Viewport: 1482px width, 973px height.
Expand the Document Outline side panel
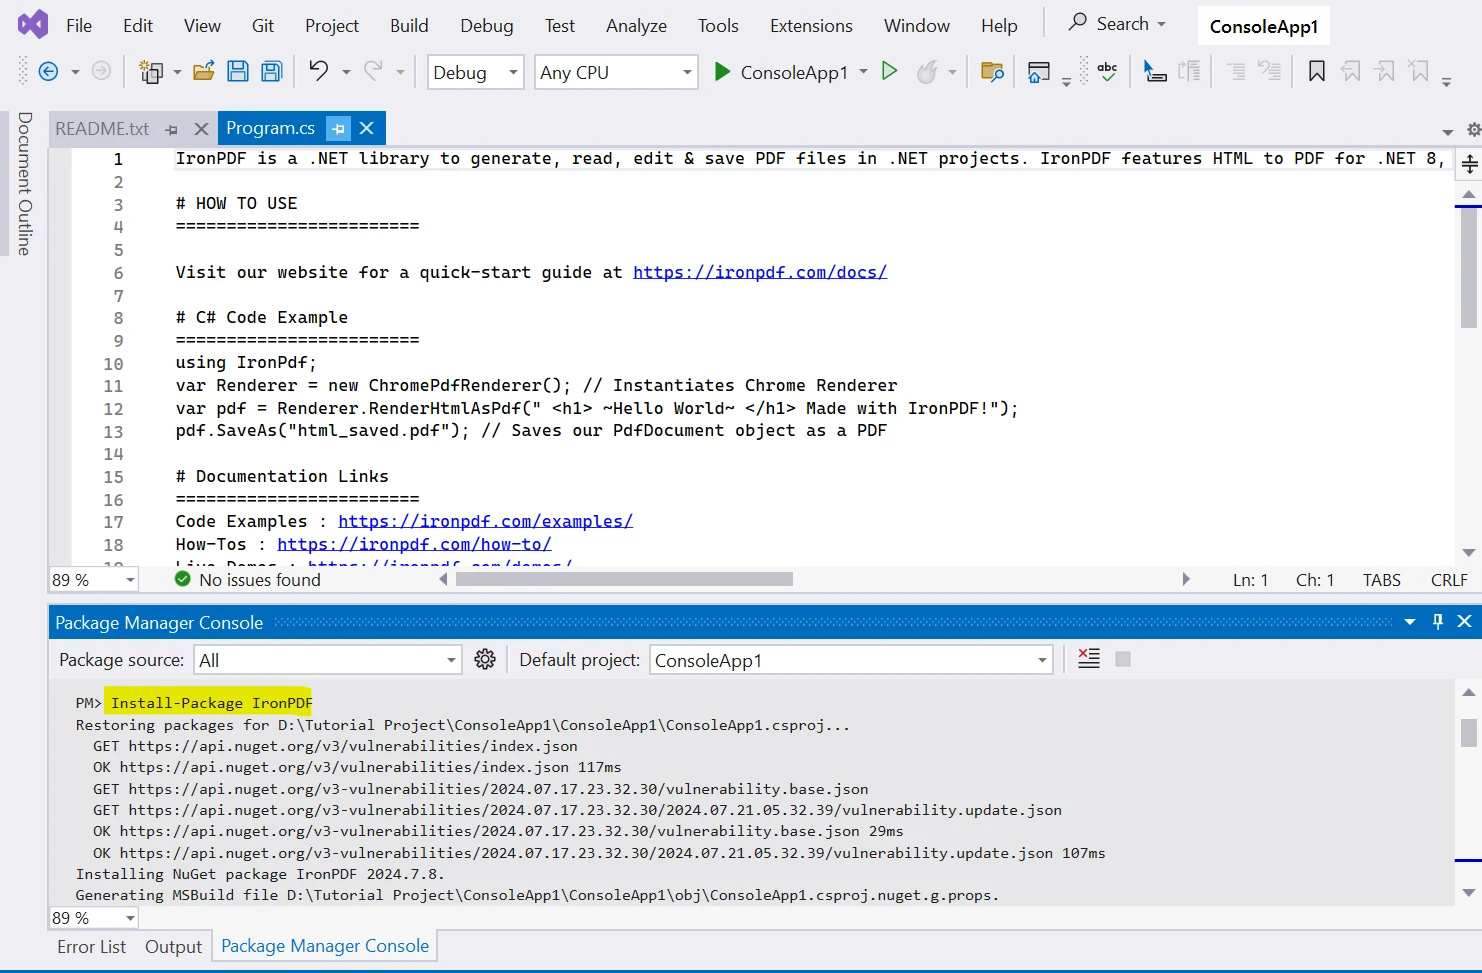tap(25, 183)
